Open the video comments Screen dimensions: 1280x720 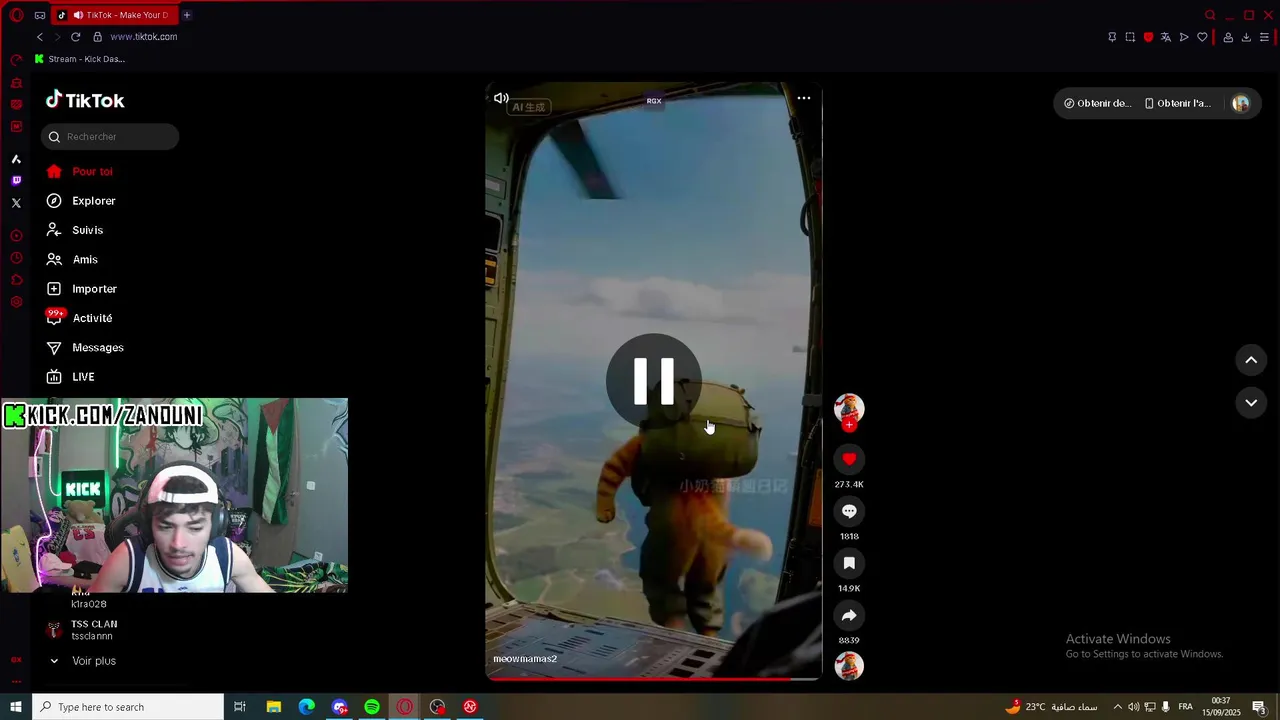(849, 511)
